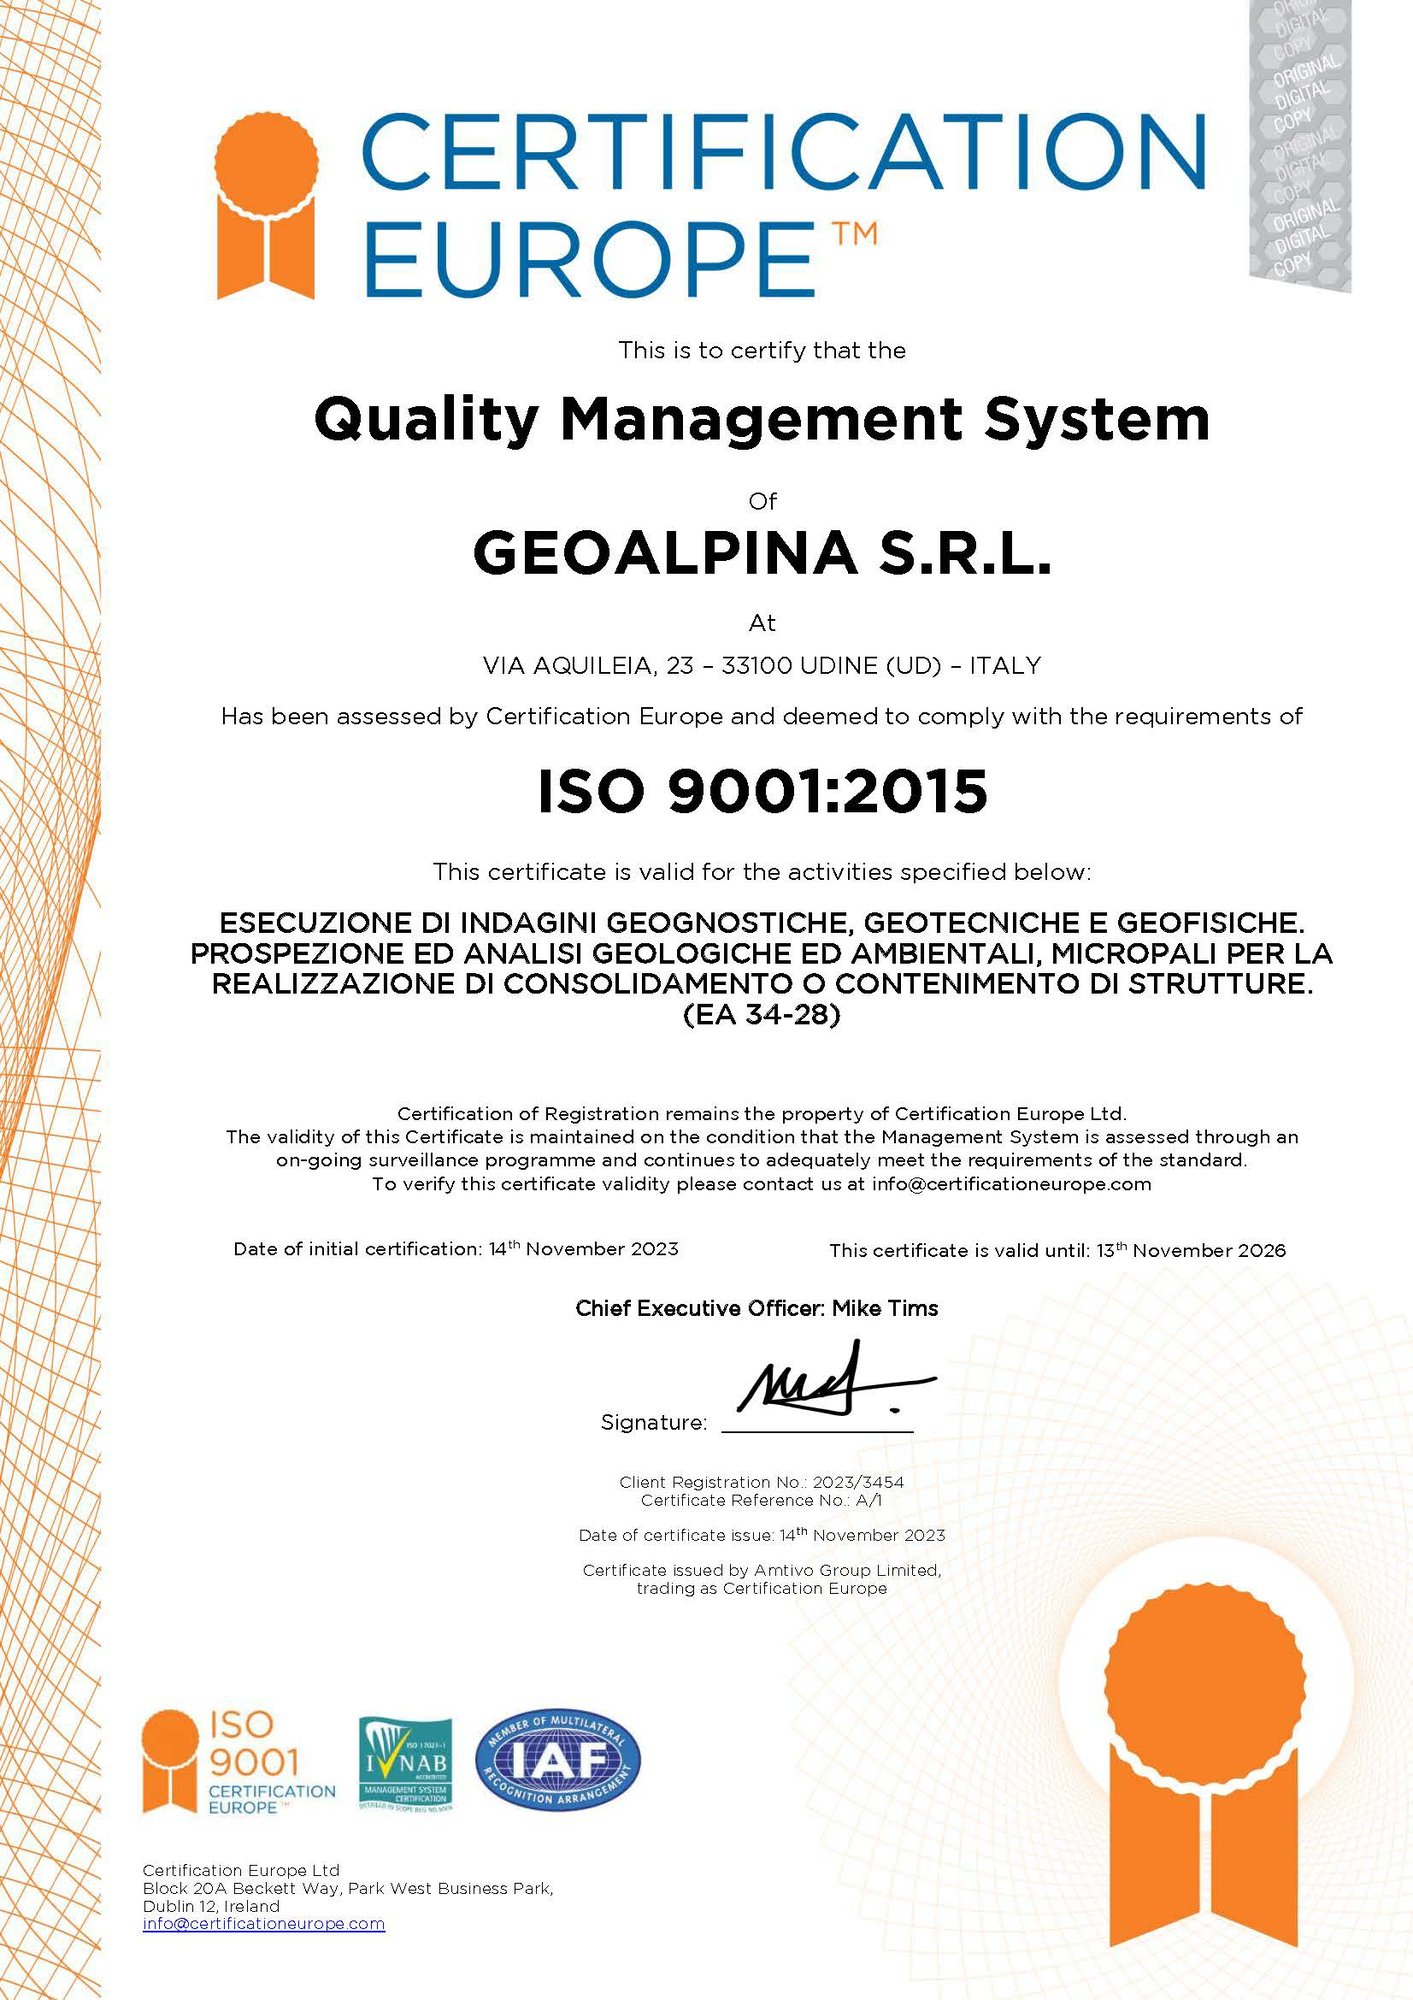Click the 'Quality Management System' heading

coord(762,418)
